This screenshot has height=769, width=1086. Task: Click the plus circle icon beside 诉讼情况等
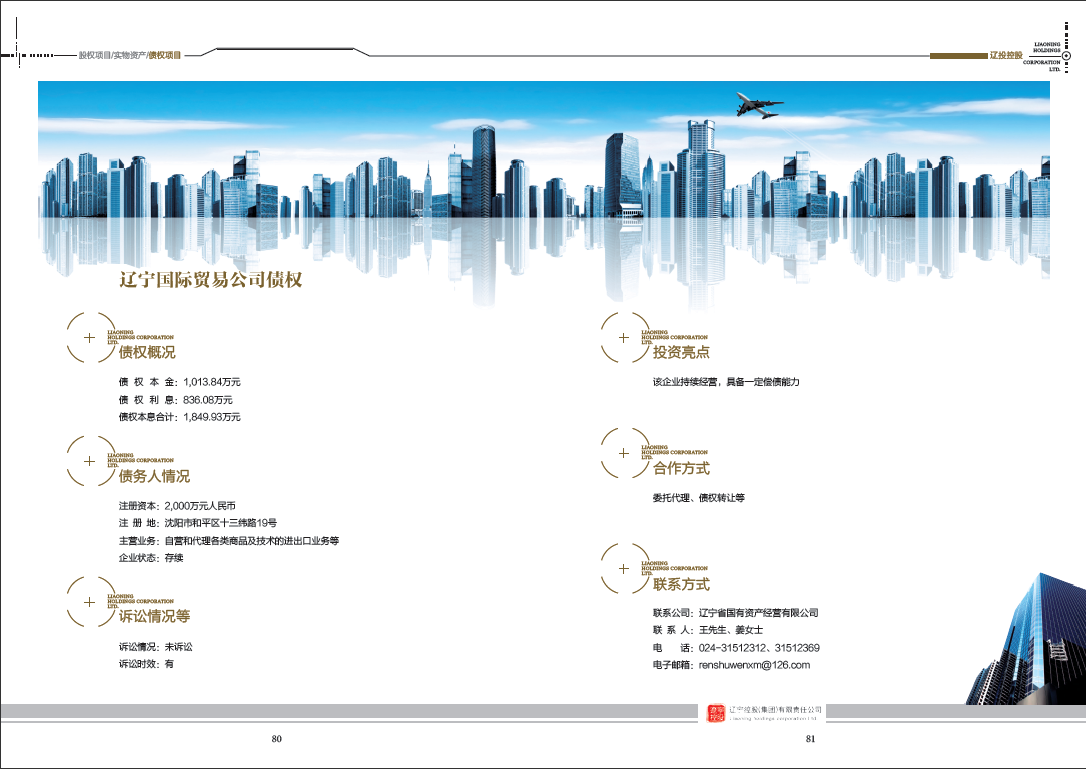(90, 601)
